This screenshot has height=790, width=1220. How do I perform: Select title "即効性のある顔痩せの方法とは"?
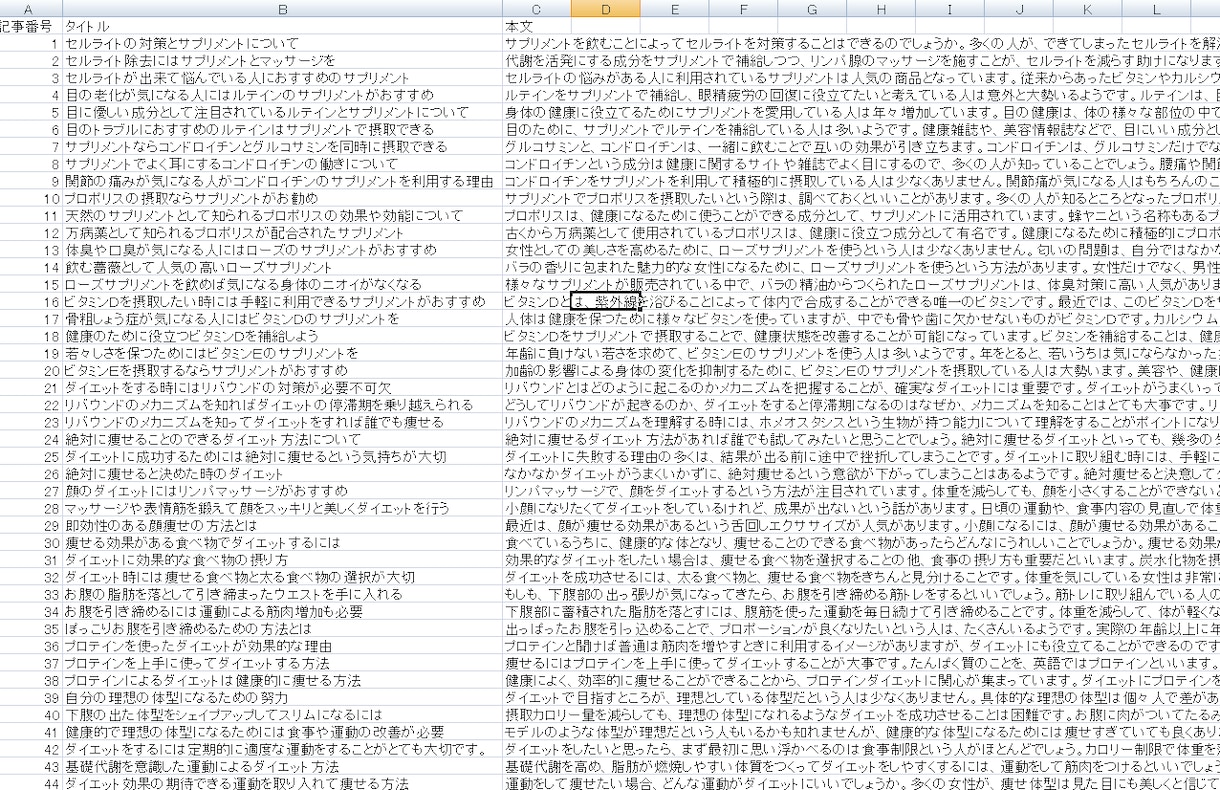tap(282, 524)
